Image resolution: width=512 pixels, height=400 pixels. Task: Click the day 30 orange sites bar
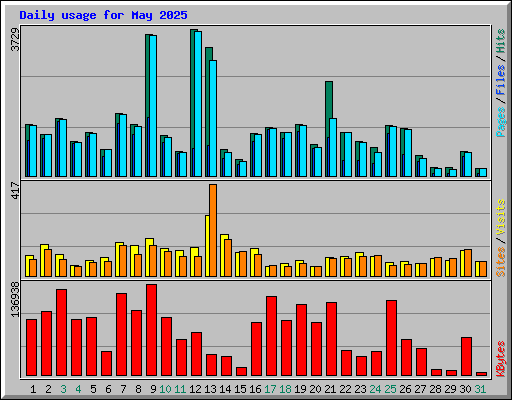pos(468,263)
